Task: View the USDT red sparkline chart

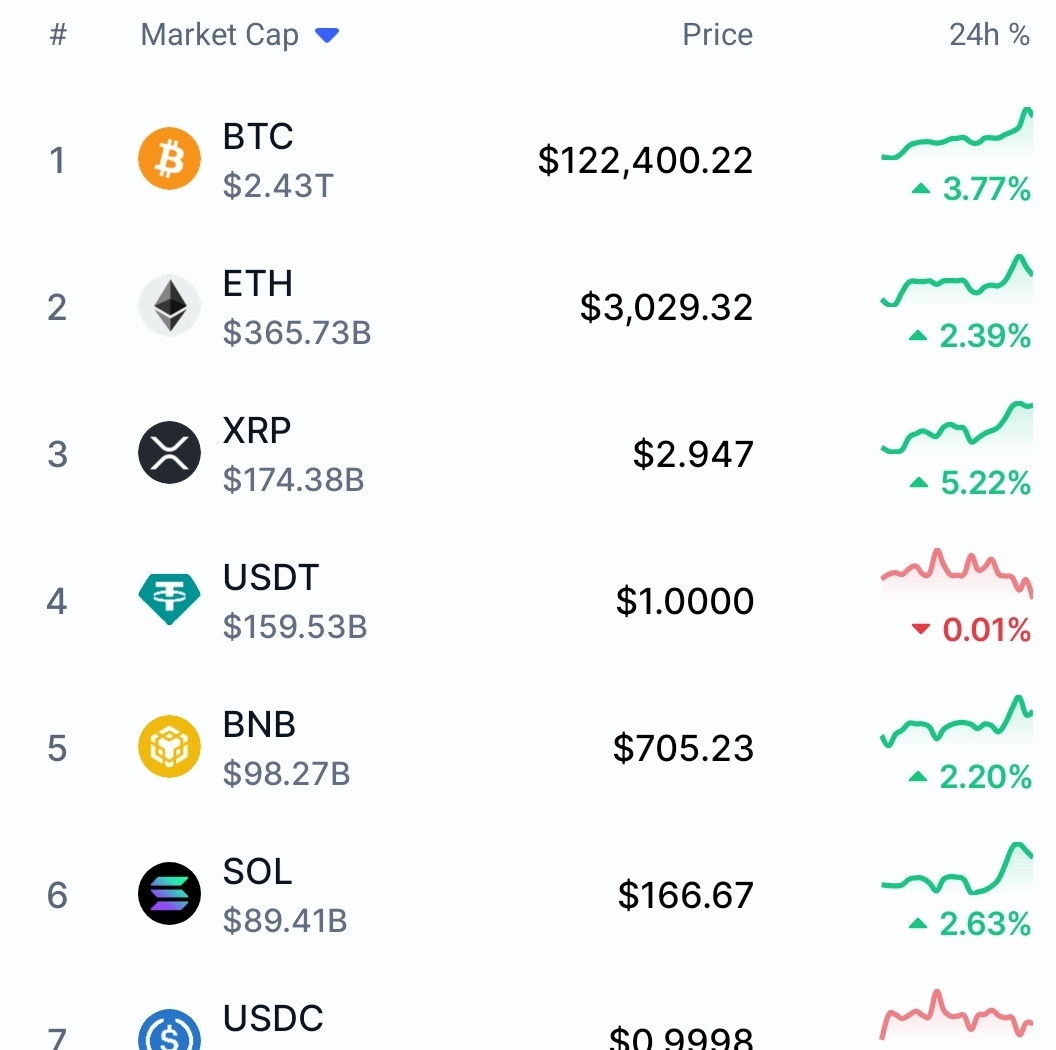Action: [x=956, y=574]
